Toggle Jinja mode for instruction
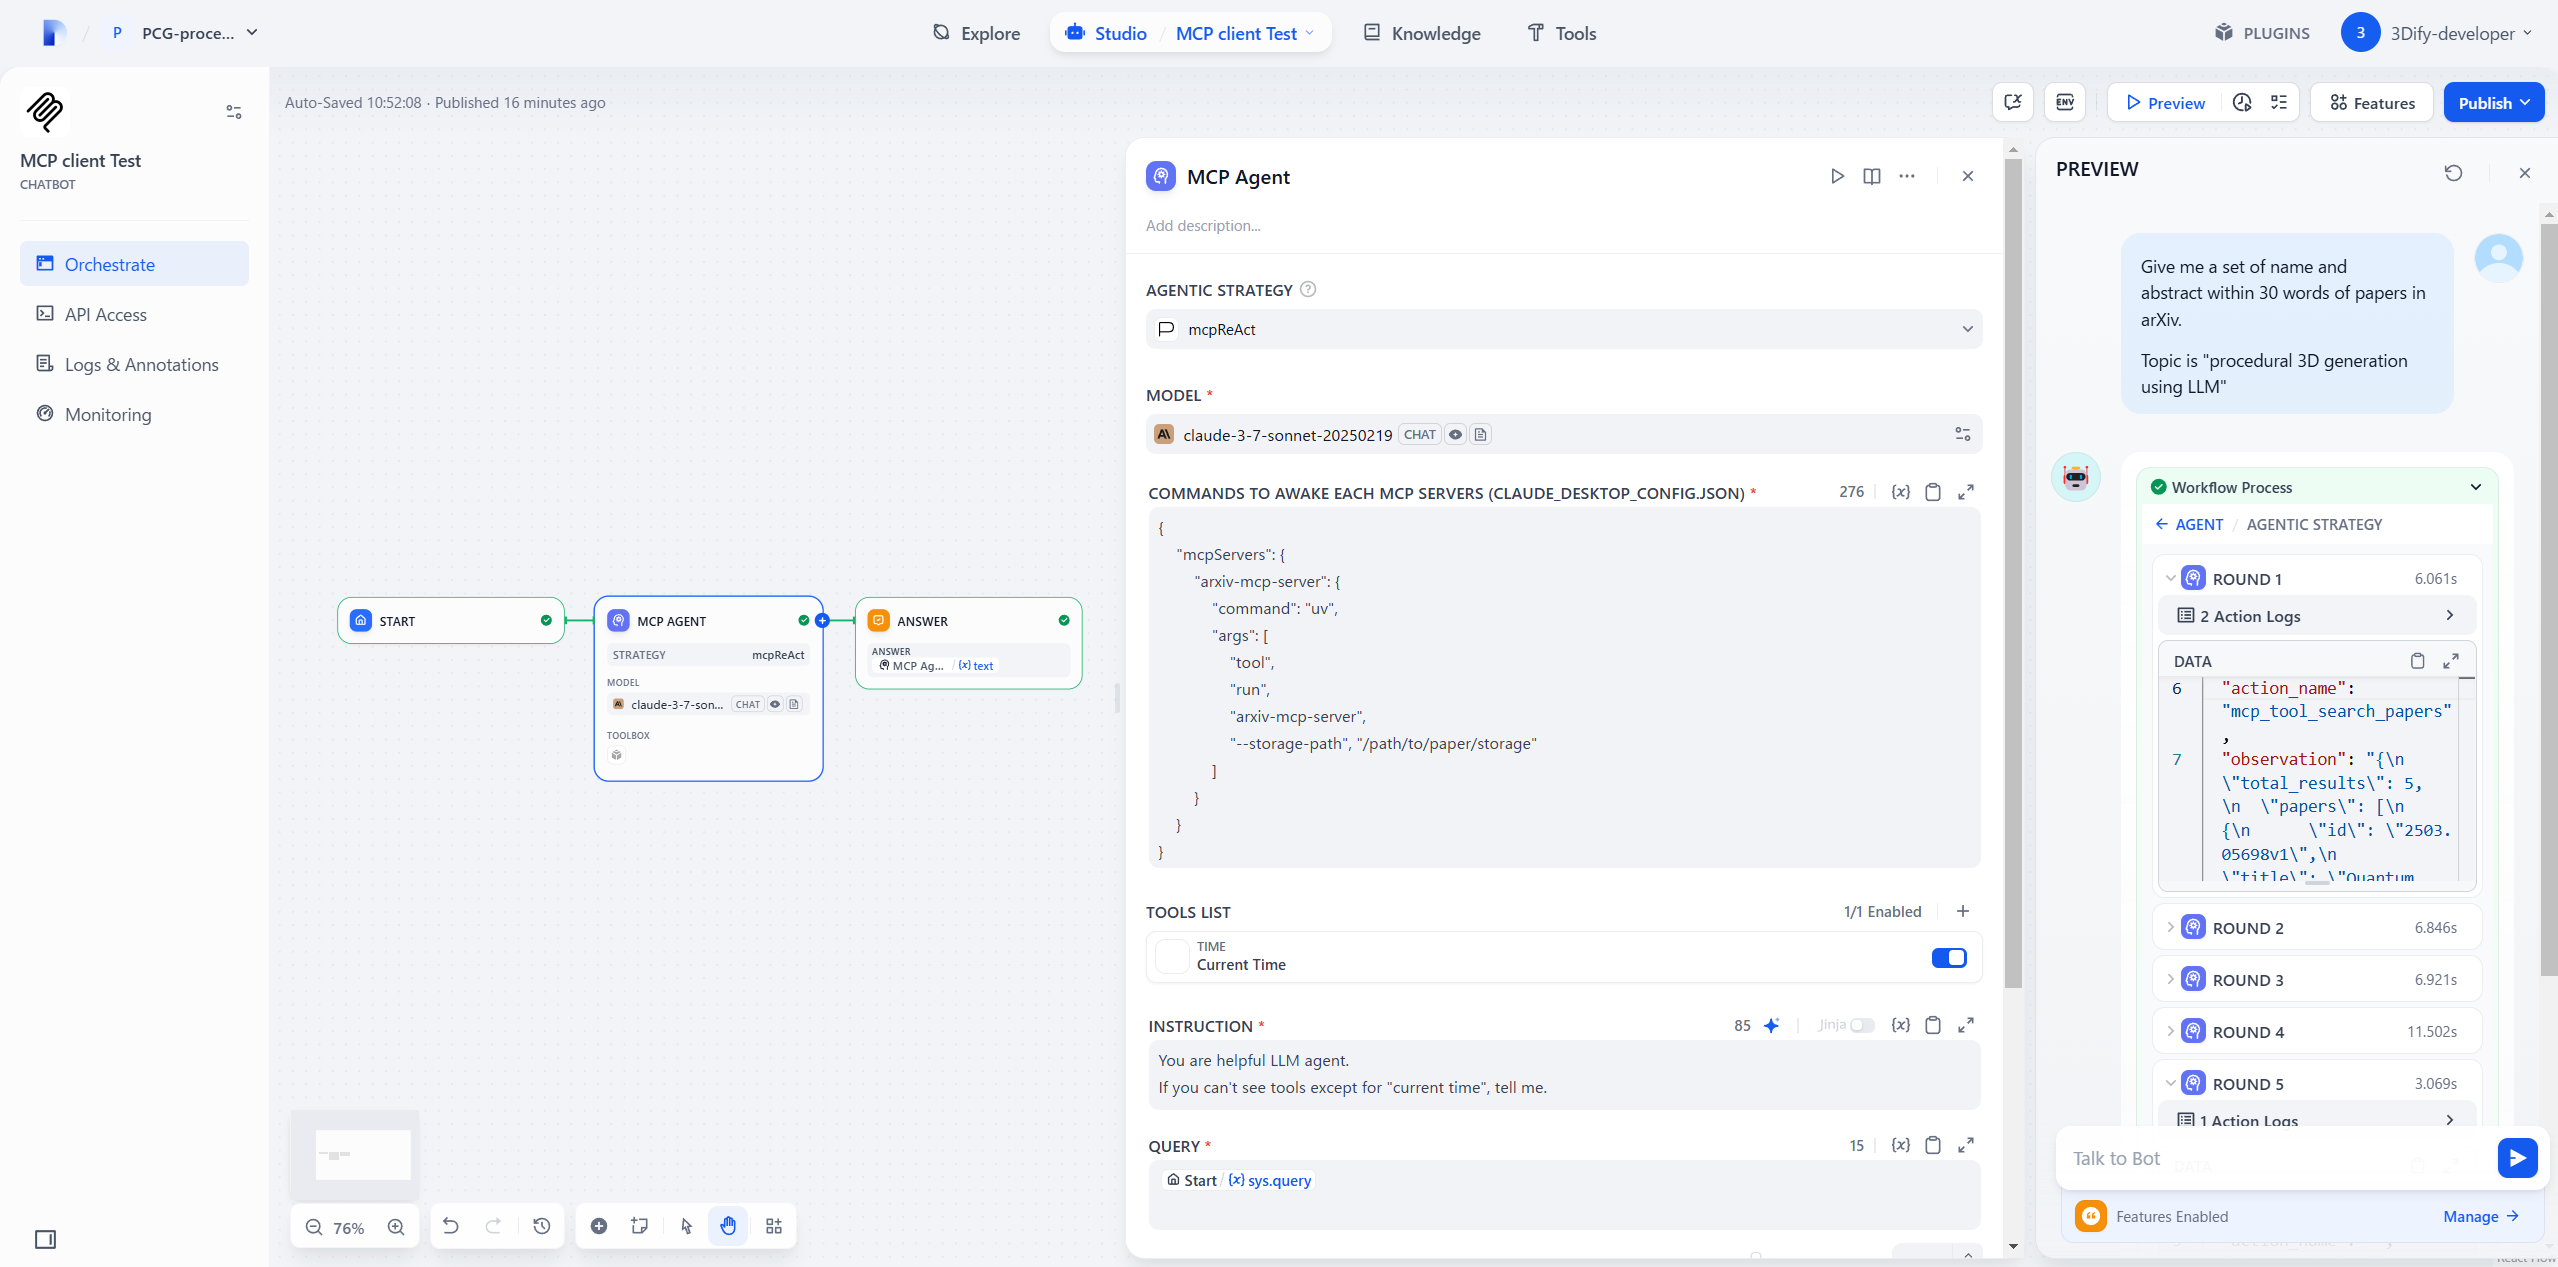2558x1267 pixels. [1861, 1025]
